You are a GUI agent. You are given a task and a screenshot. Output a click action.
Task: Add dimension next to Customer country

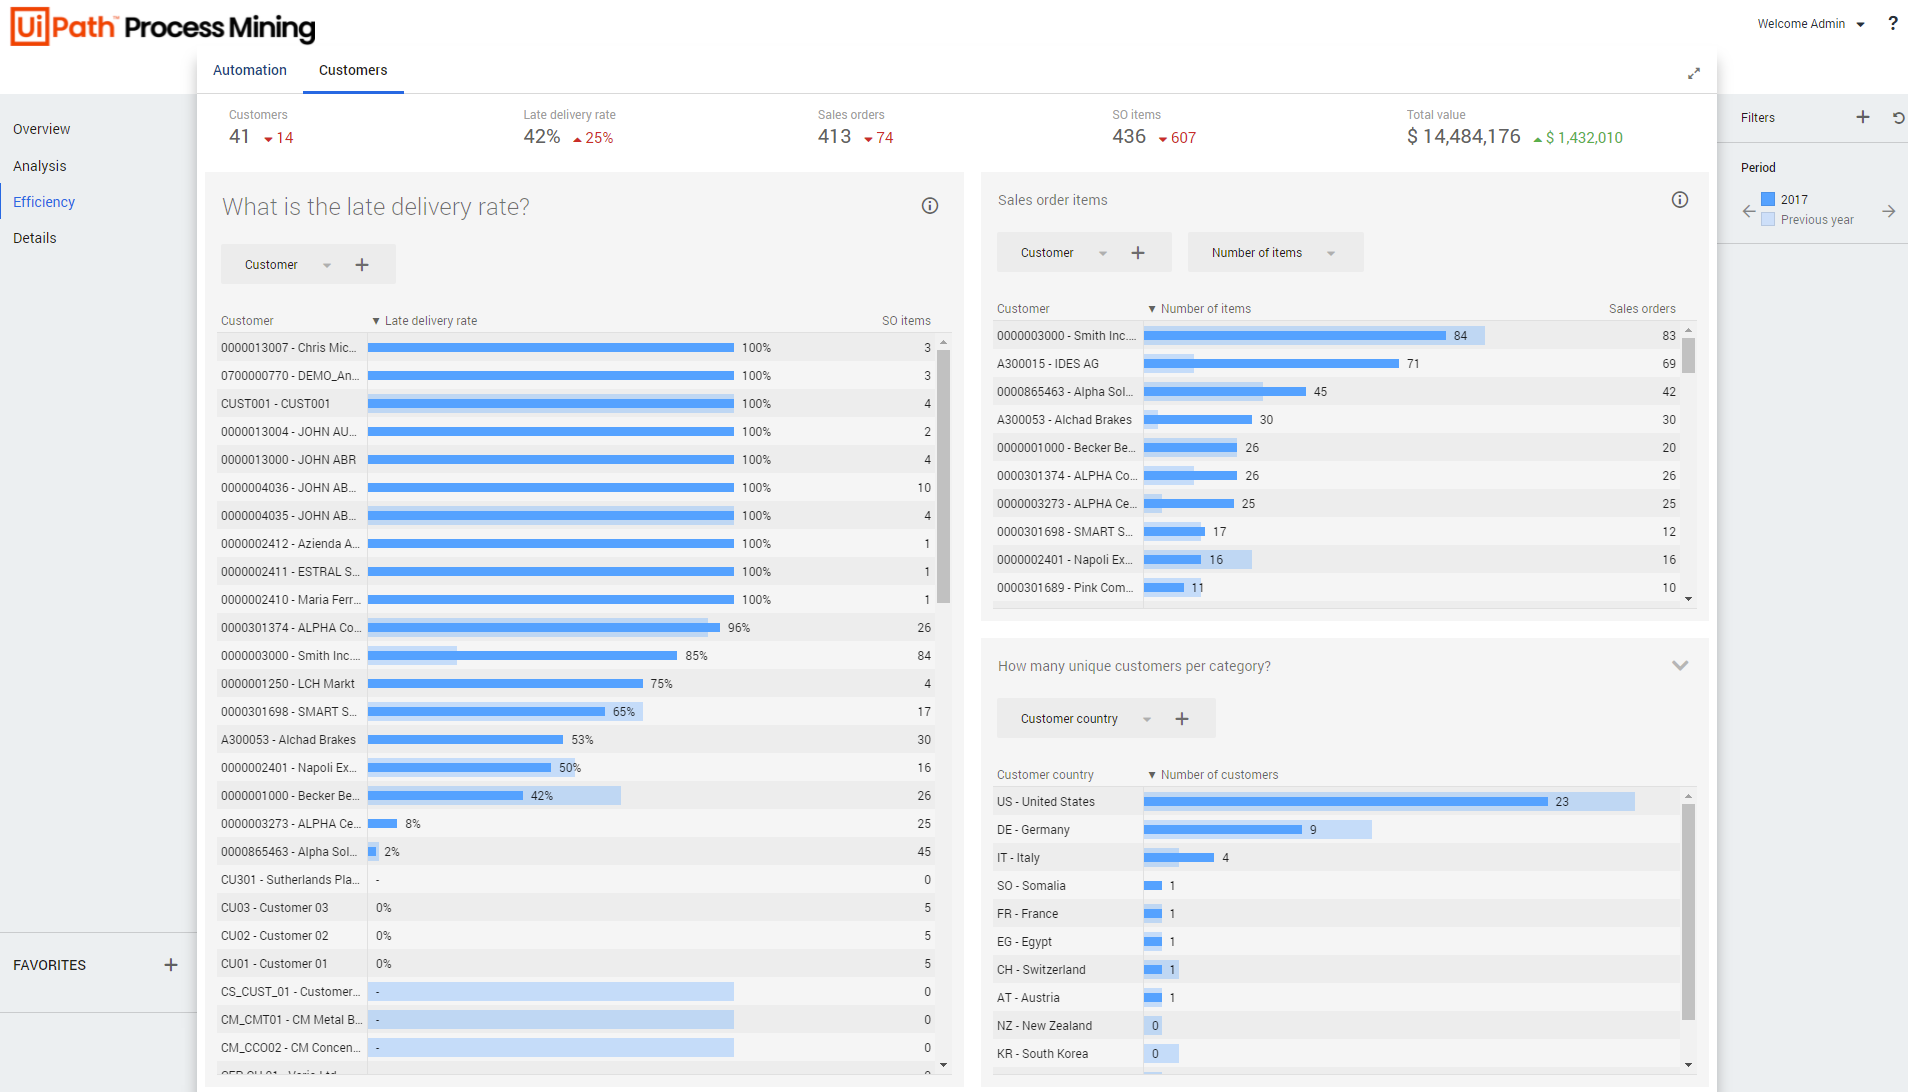click(x=1181, y=719)
